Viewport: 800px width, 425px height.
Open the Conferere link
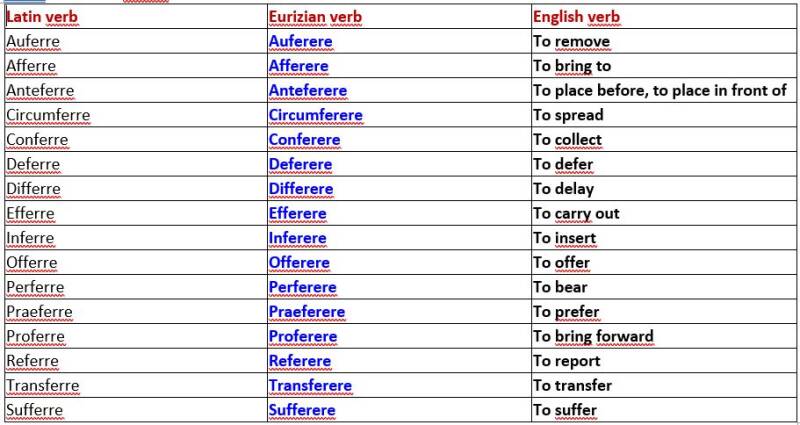click(x=304, y=139)
